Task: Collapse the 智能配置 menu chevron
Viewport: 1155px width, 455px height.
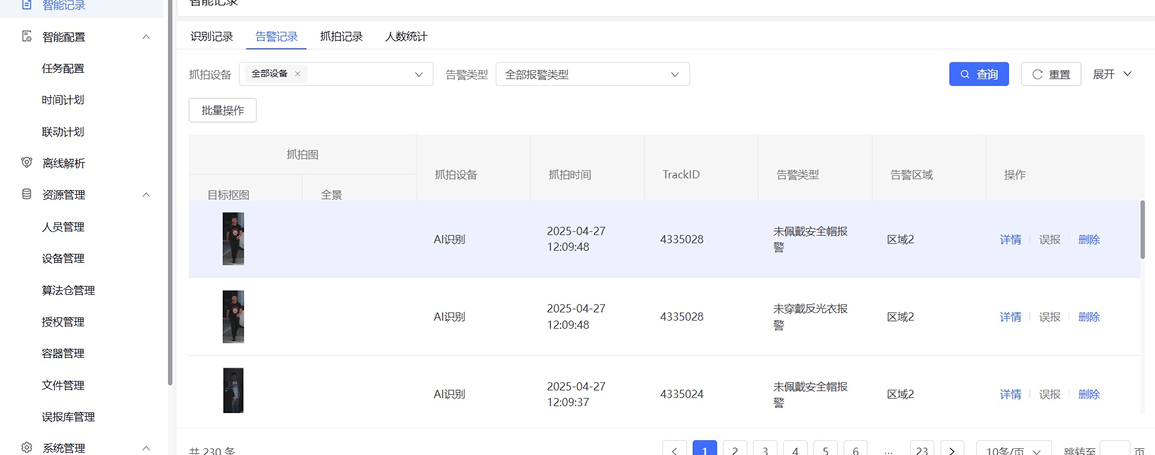Action: coord(147,37)
